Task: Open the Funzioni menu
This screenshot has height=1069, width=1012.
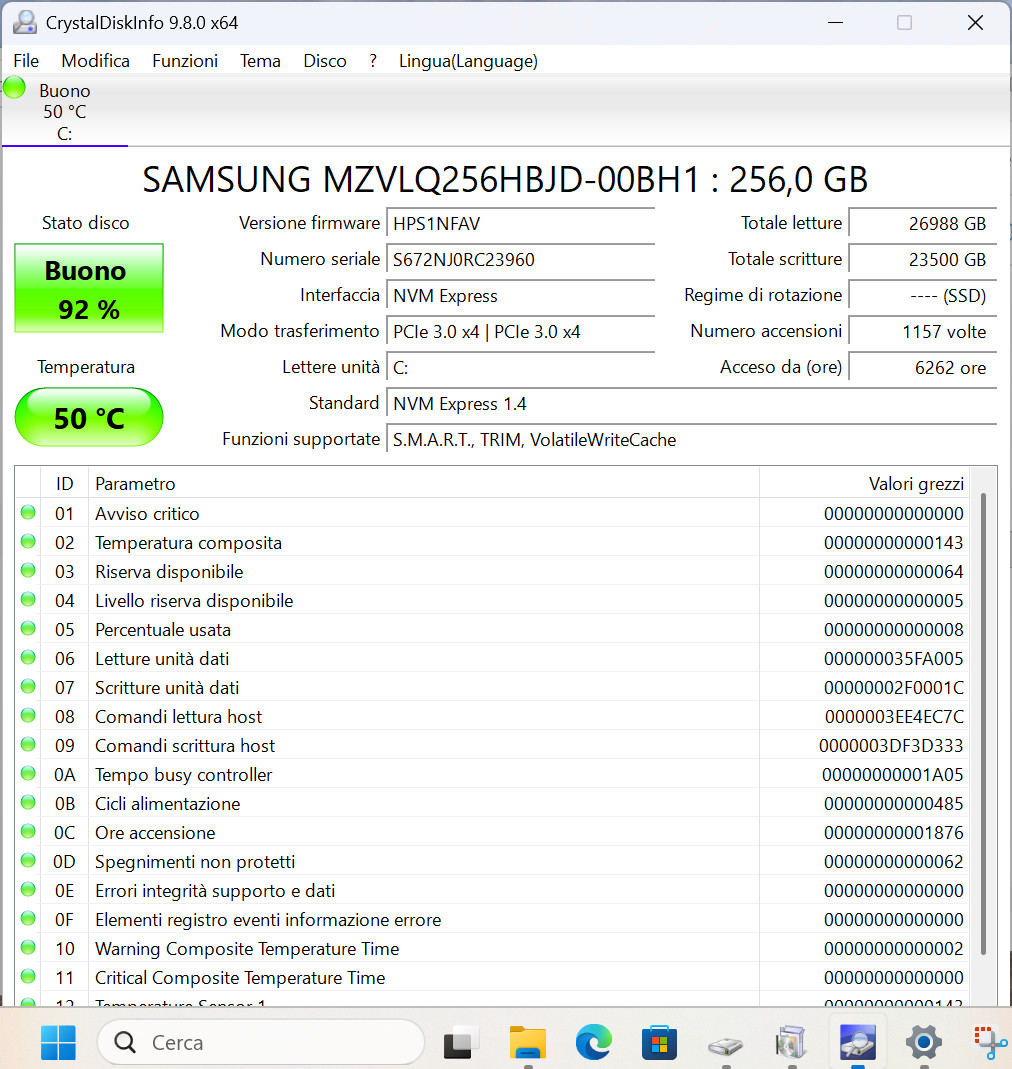Action: (x=185, y=61)
